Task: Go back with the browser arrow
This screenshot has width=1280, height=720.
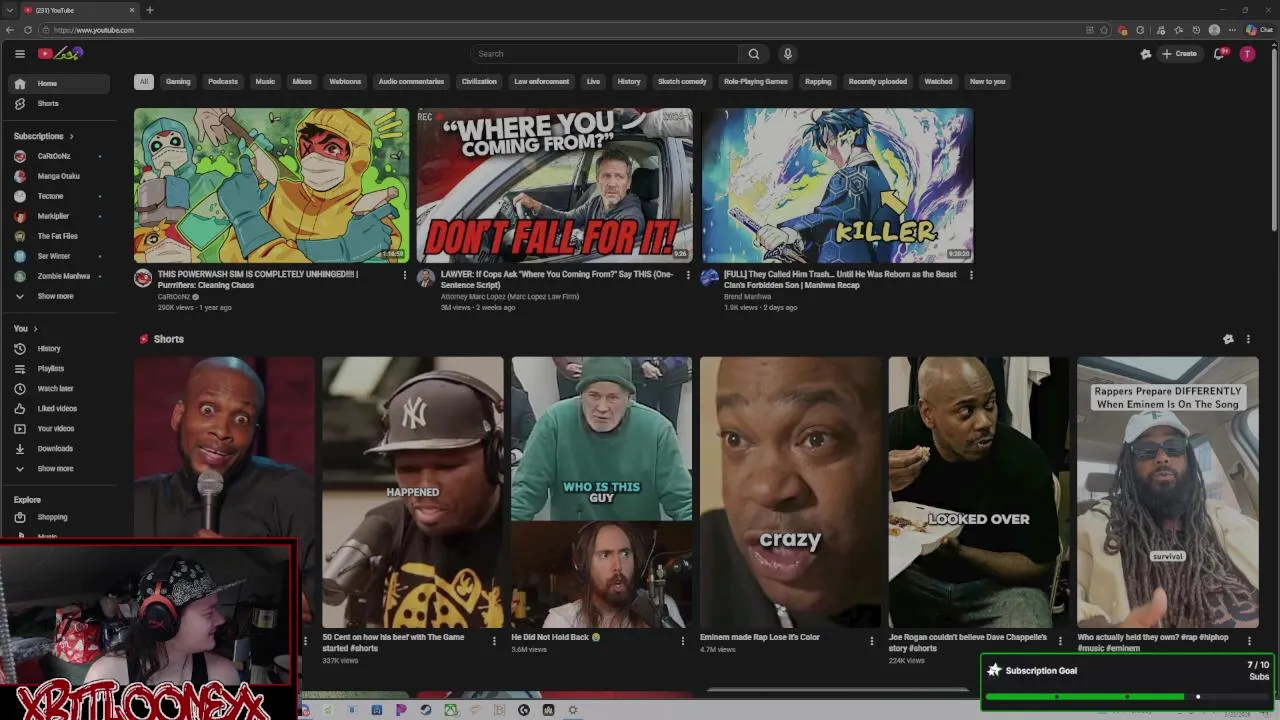Action: pos(10,30)
